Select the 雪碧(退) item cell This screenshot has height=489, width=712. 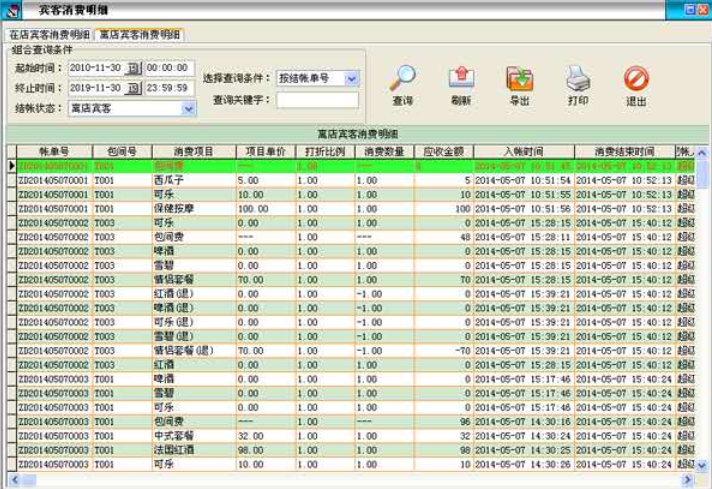pyautogui.click(x=194, y=336)
